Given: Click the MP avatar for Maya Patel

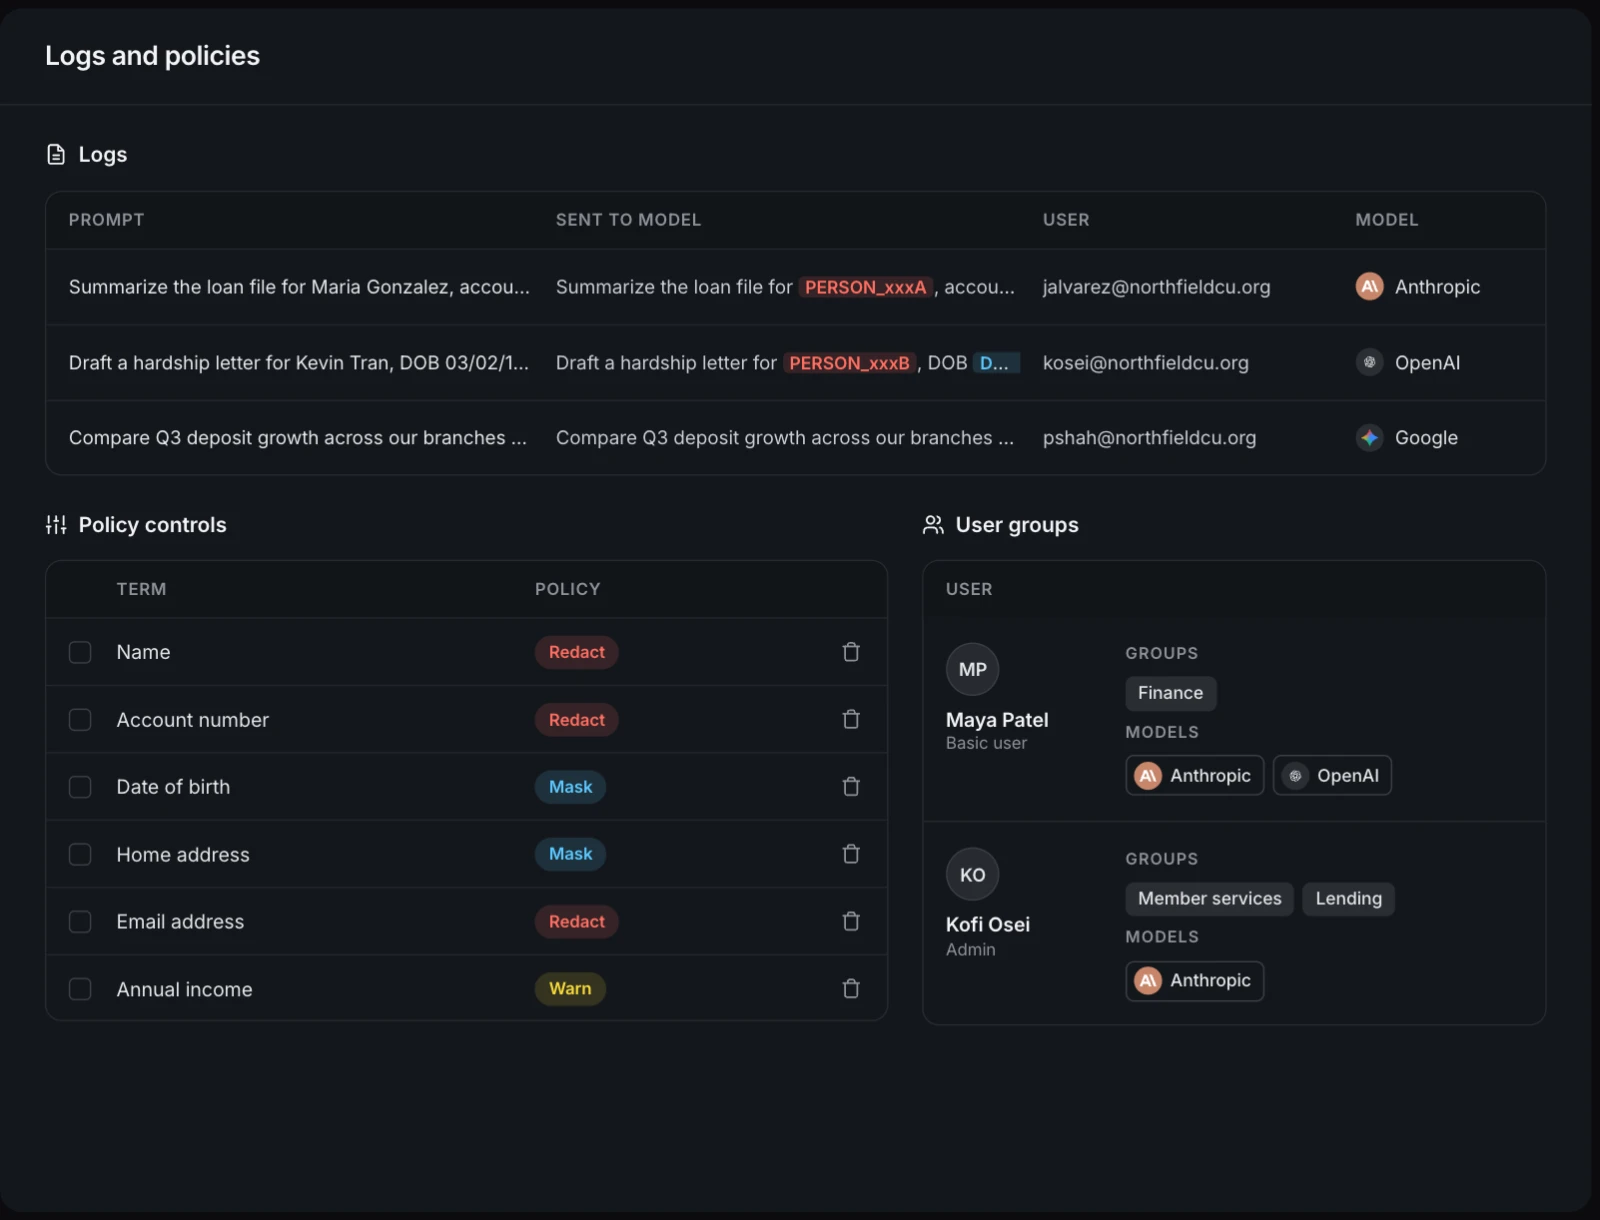Looking at the screenshot, I should tap(972, 669).
